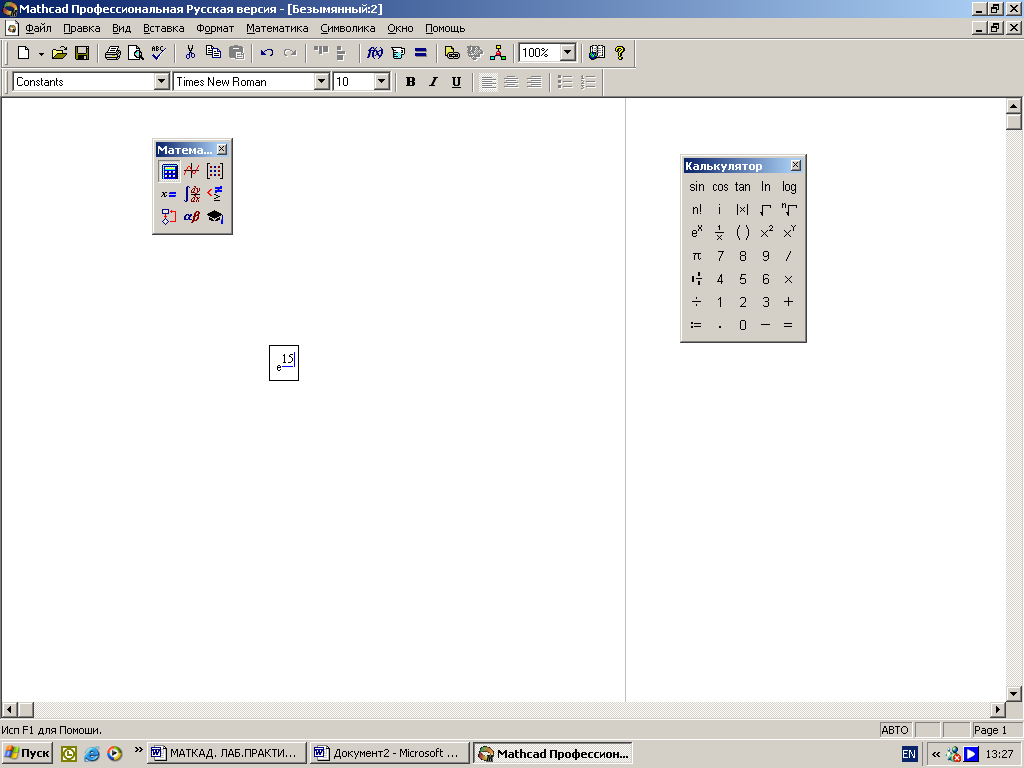Click the vertical scrollbar down arrow
This screenshot has height=768, width=1024.
pos(1014,694)
